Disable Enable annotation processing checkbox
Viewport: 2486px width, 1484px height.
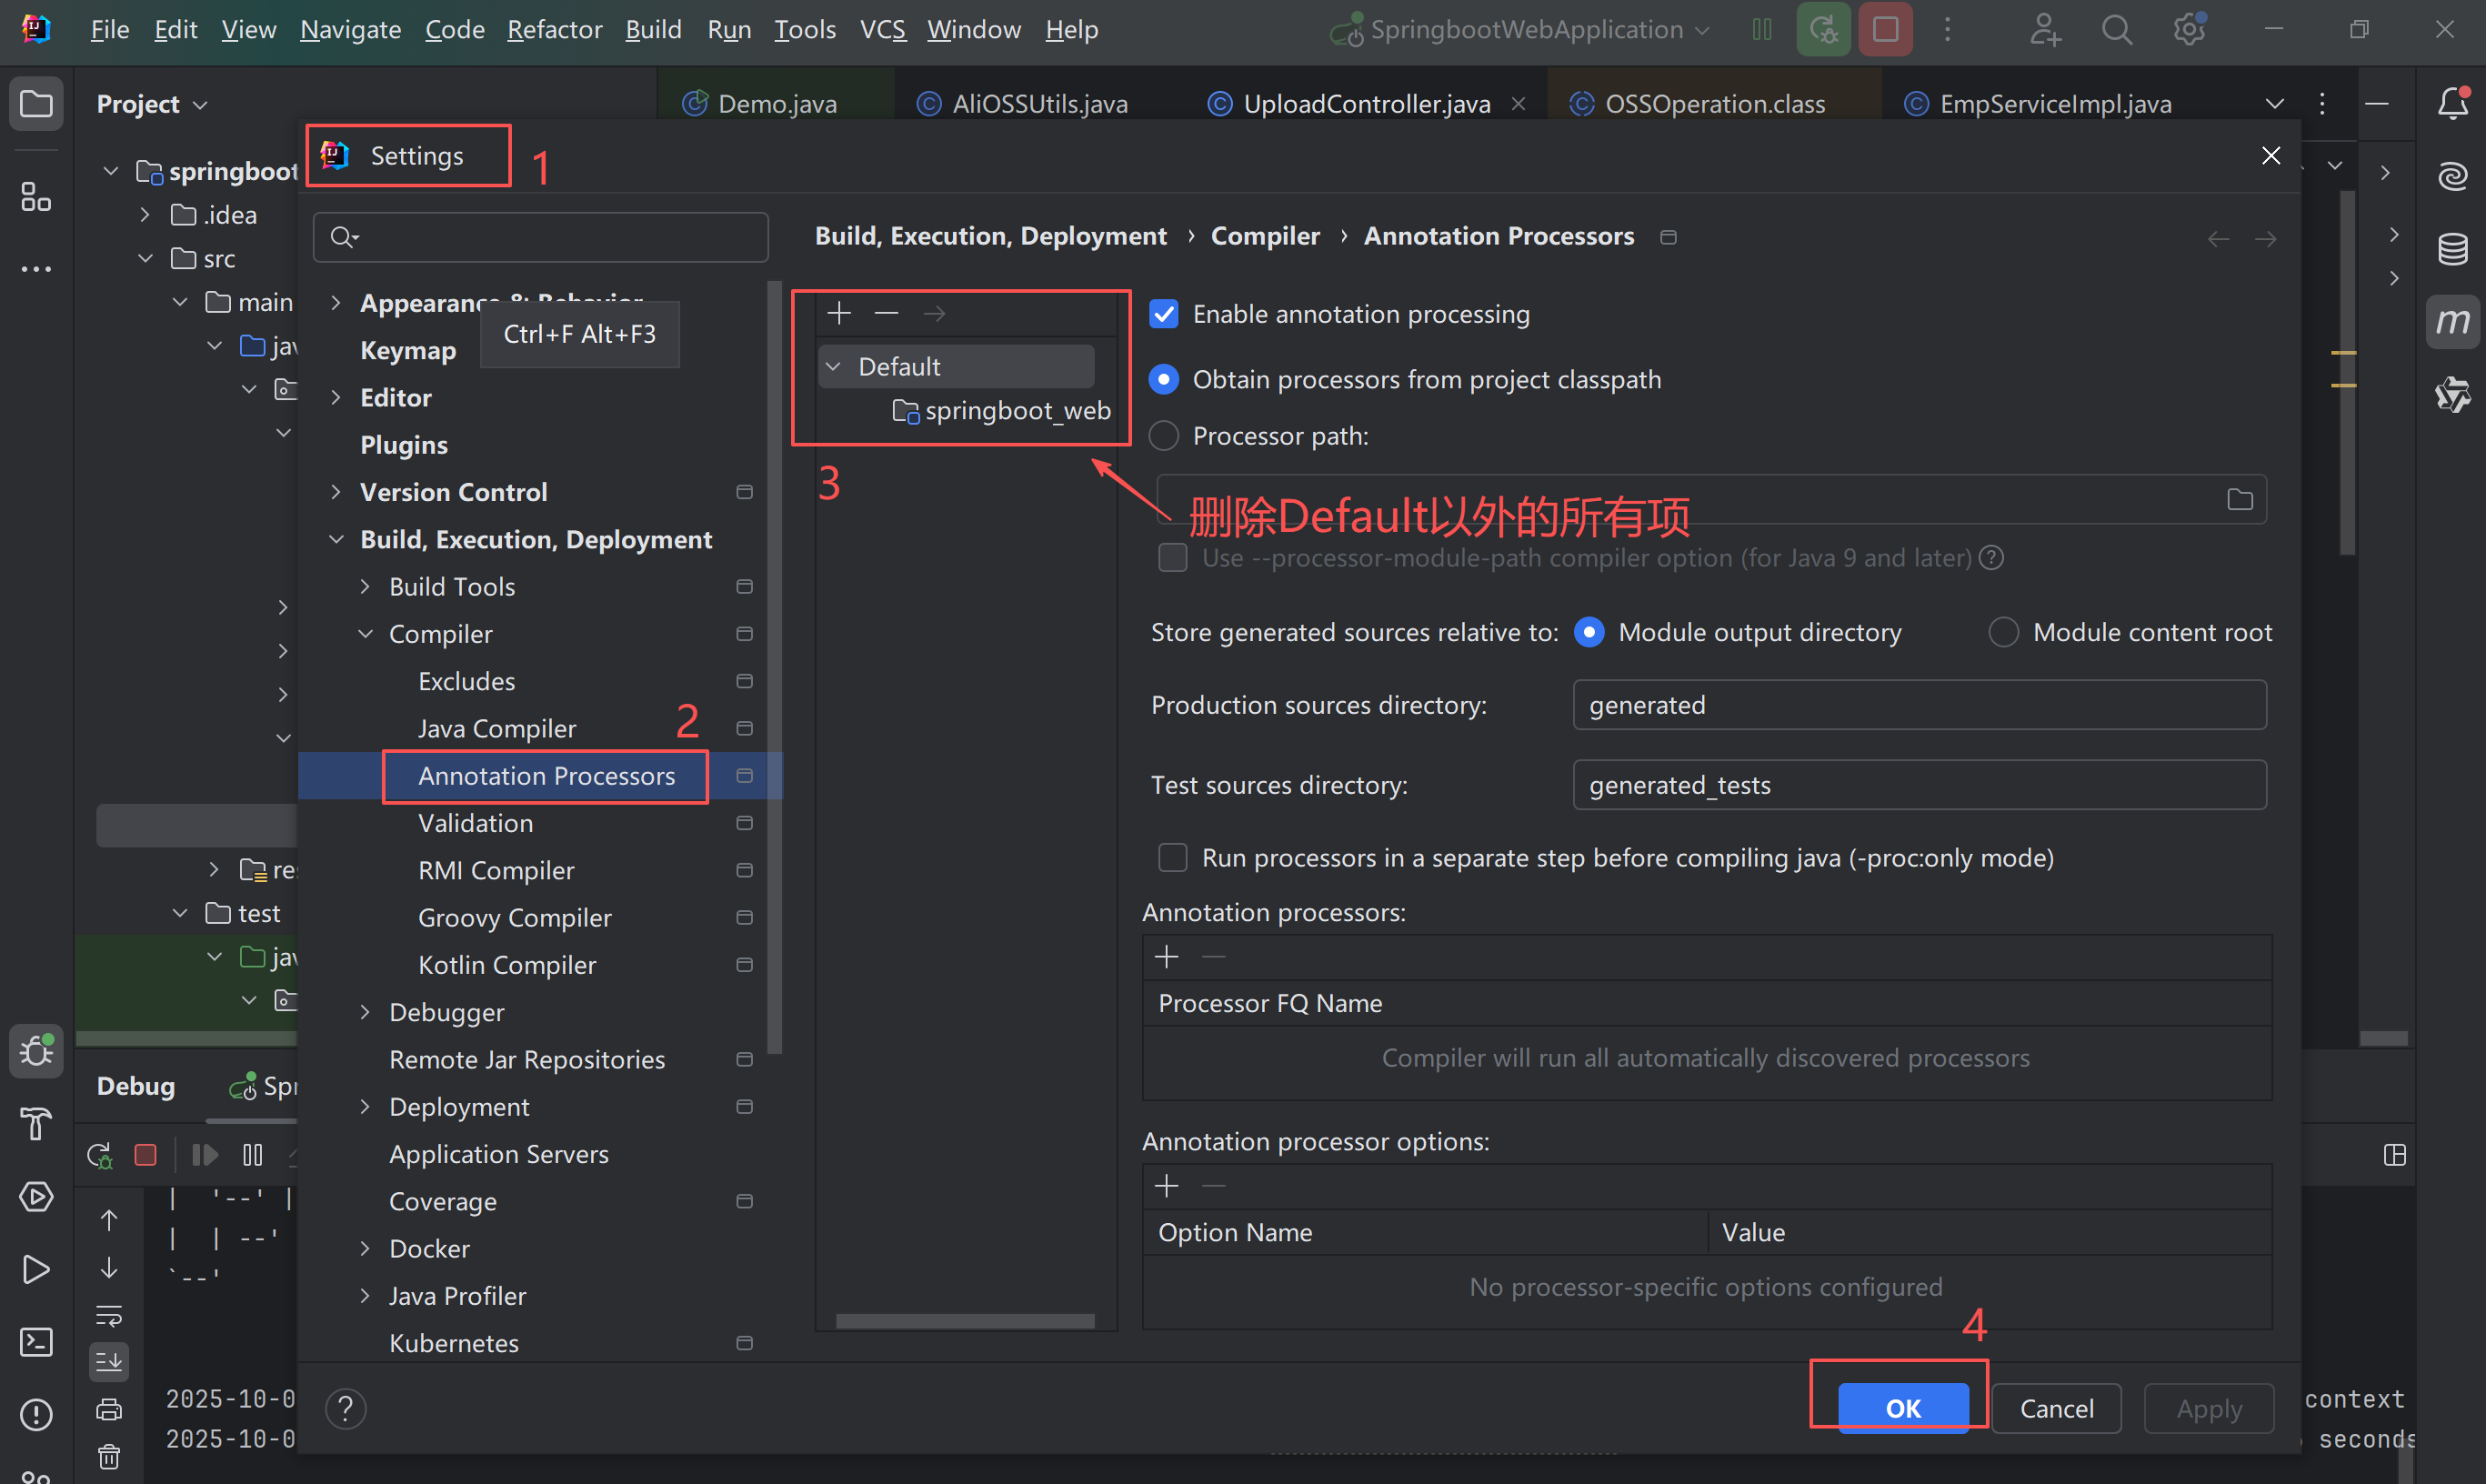(x=1163, y=313)
